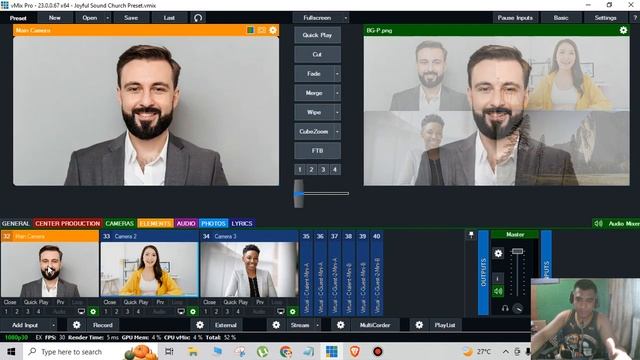
Task: Switch to the LYRICS tab
Action: 242,223
